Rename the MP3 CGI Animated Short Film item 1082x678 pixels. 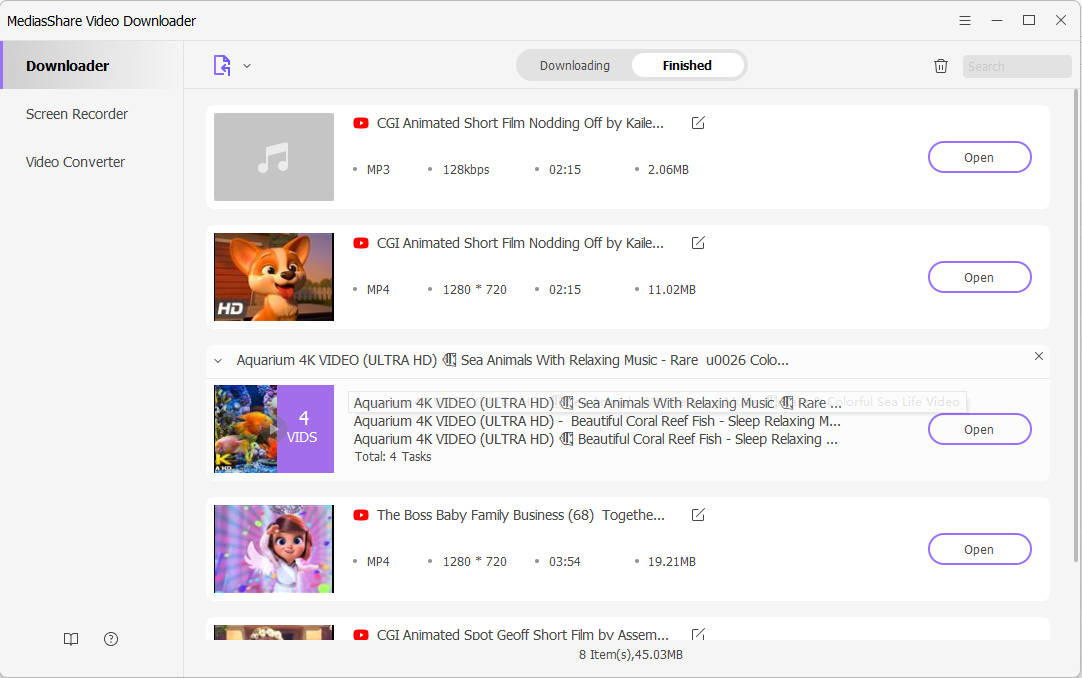pyautogui.click(x=698, y=123)
